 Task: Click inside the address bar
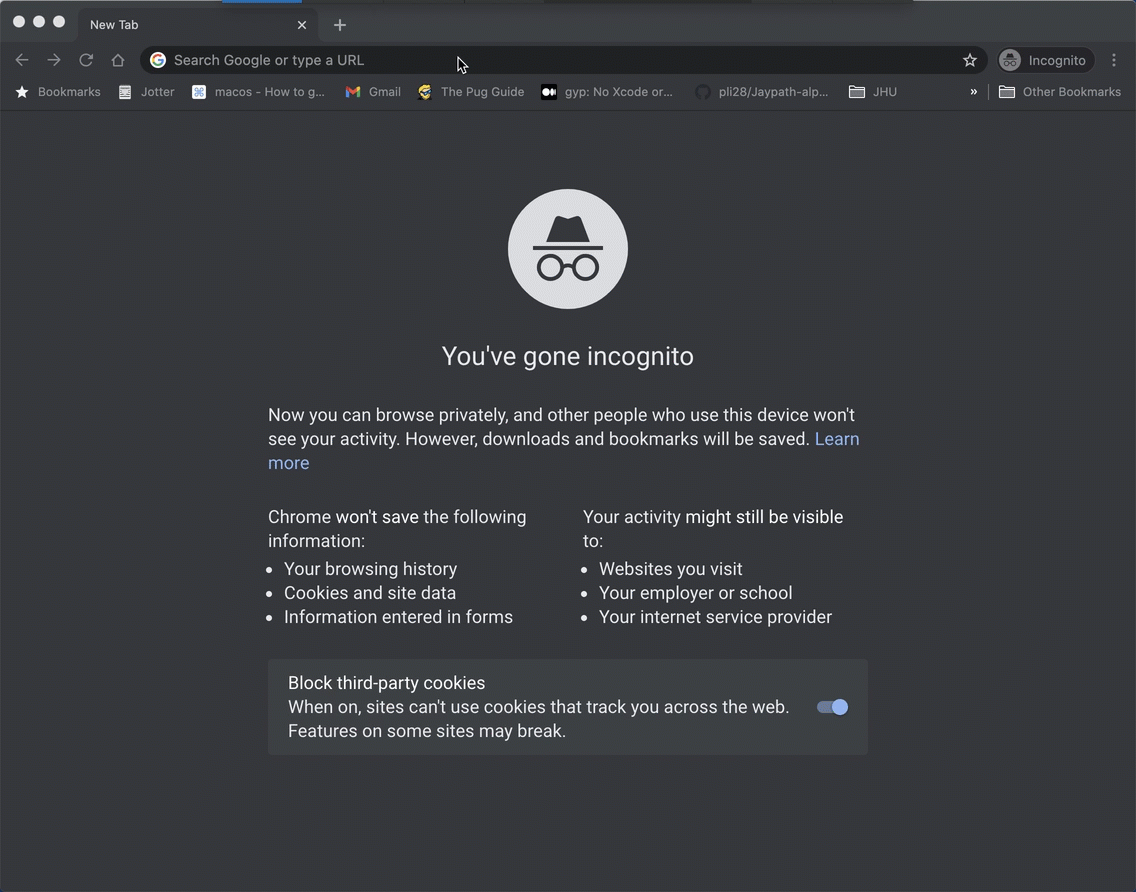(500, 60)
